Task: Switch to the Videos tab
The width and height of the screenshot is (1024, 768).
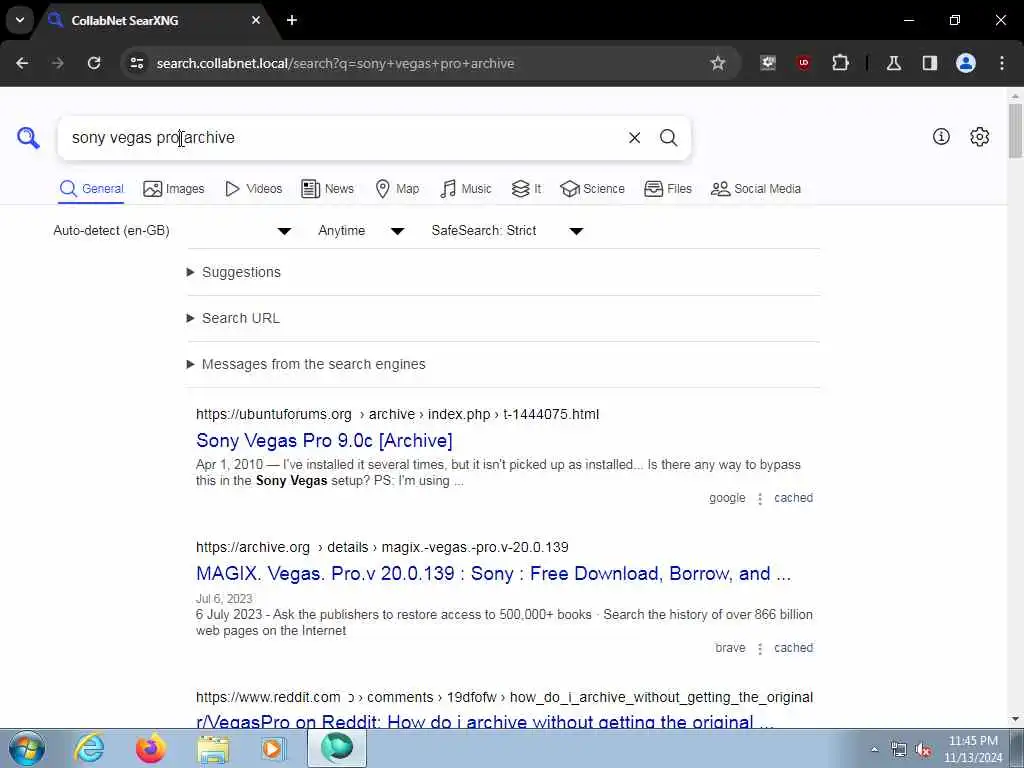Action: [x=253, y=189]
